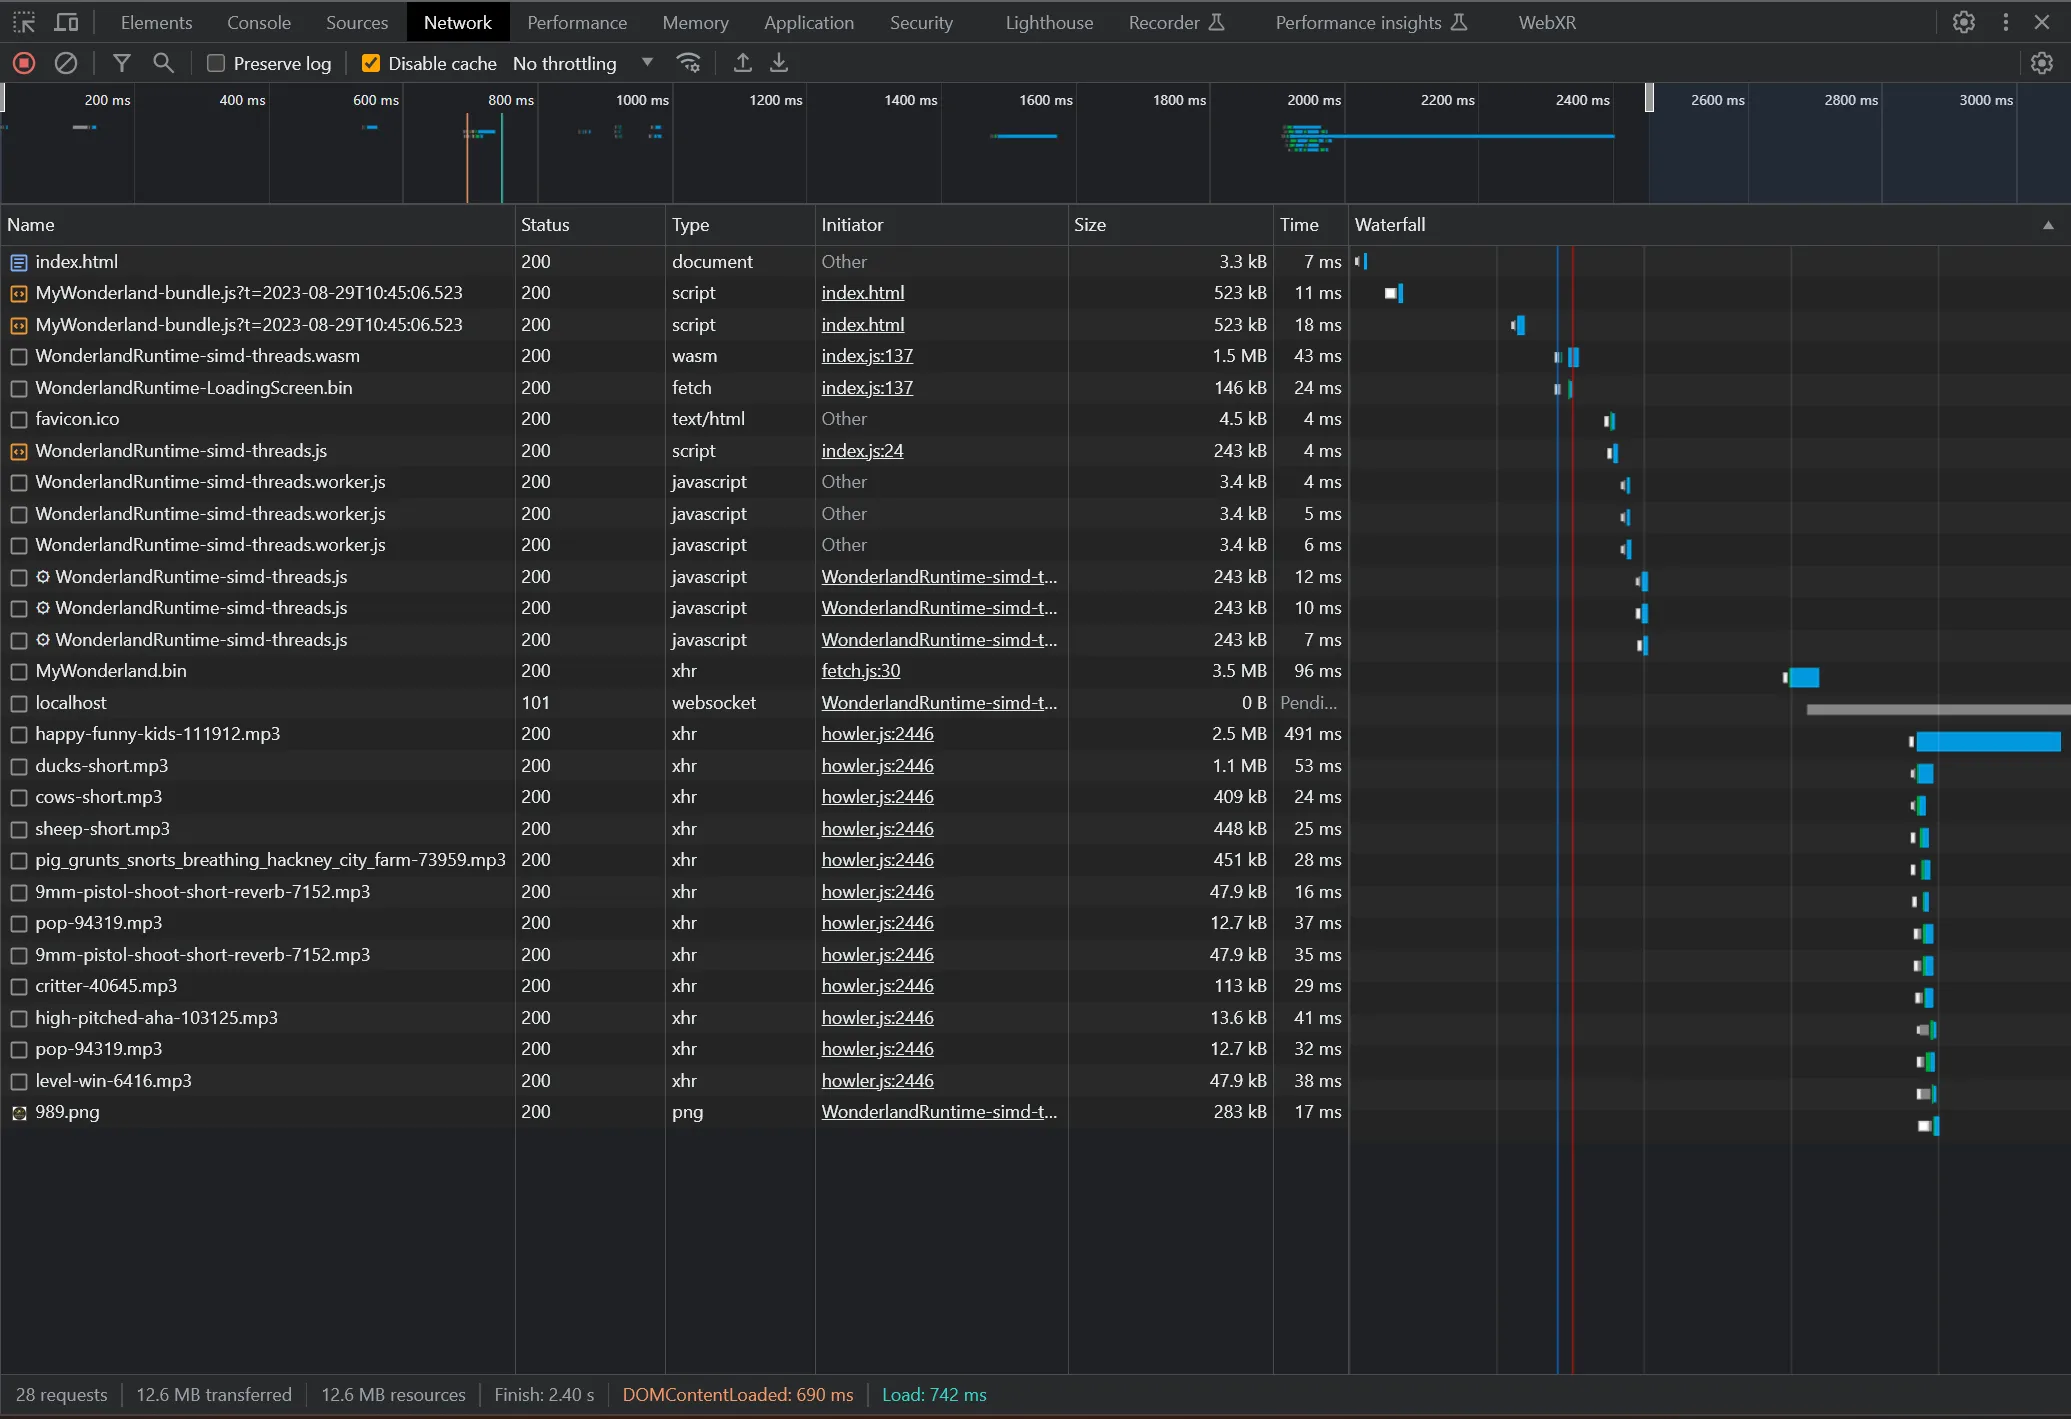Open fetch.js:30 initiator link
This screenshot has width=2071, height=1419.
(x=860, y=671)
